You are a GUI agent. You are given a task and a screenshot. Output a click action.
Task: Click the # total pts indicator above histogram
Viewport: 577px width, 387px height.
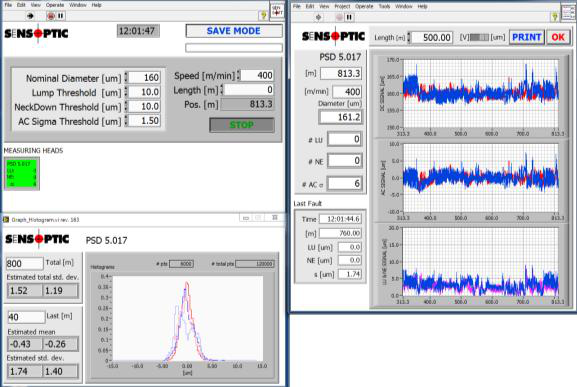pos(255,264)
